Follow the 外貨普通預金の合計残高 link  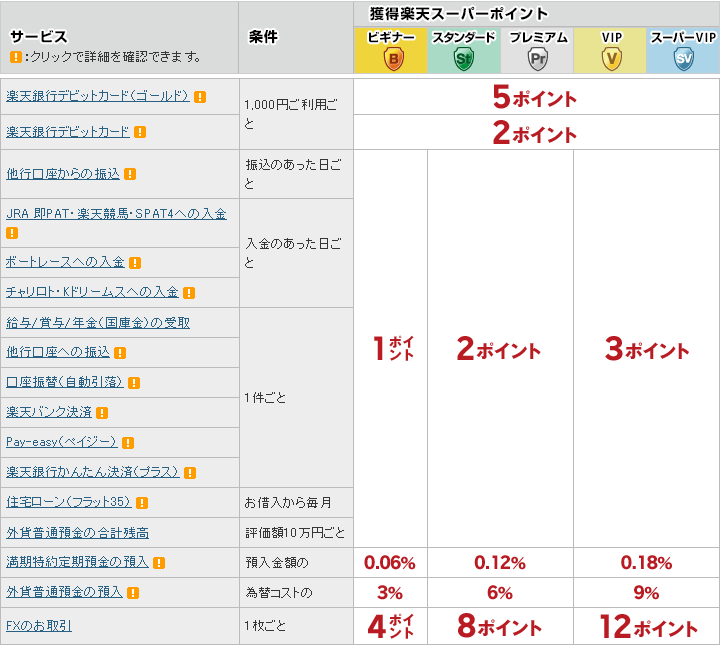click(78, 533)
